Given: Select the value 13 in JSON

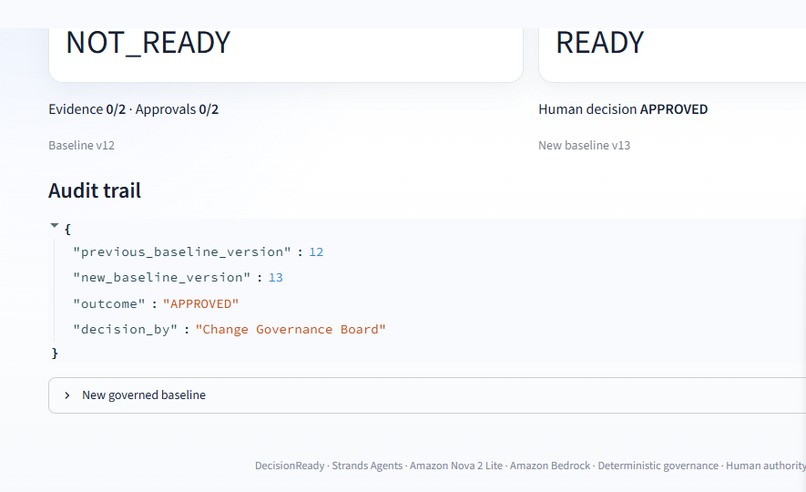Looking at the screenshot, I should (276, 278).
